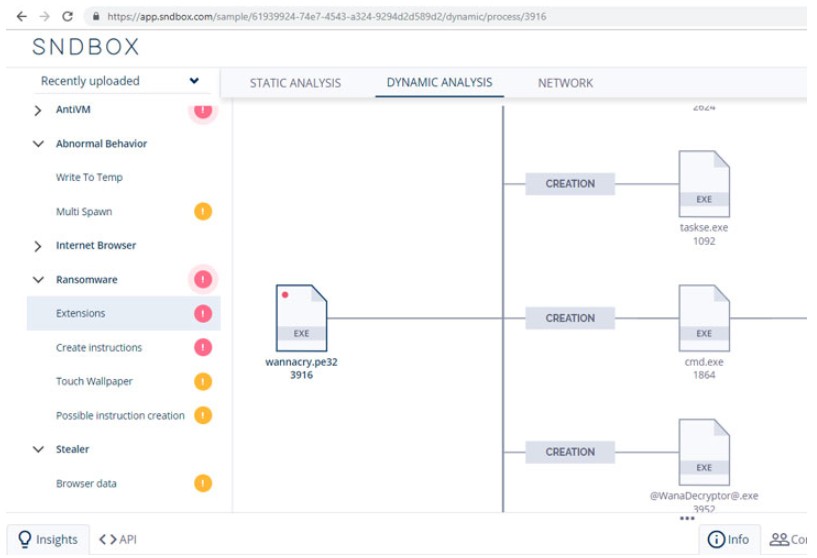Click process ID 1092 under taskse.exe

pyautogui.click(x=704, y=241)
